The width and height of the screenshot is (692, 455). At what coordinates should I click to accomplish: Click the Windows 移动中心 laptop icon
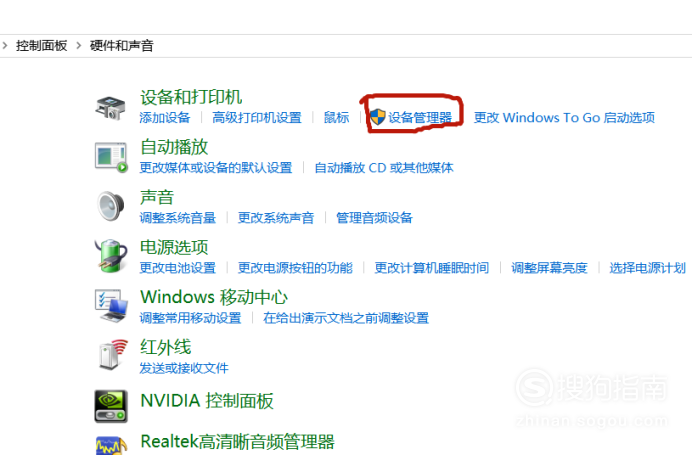pyautogui.click(x=111, y=306)
